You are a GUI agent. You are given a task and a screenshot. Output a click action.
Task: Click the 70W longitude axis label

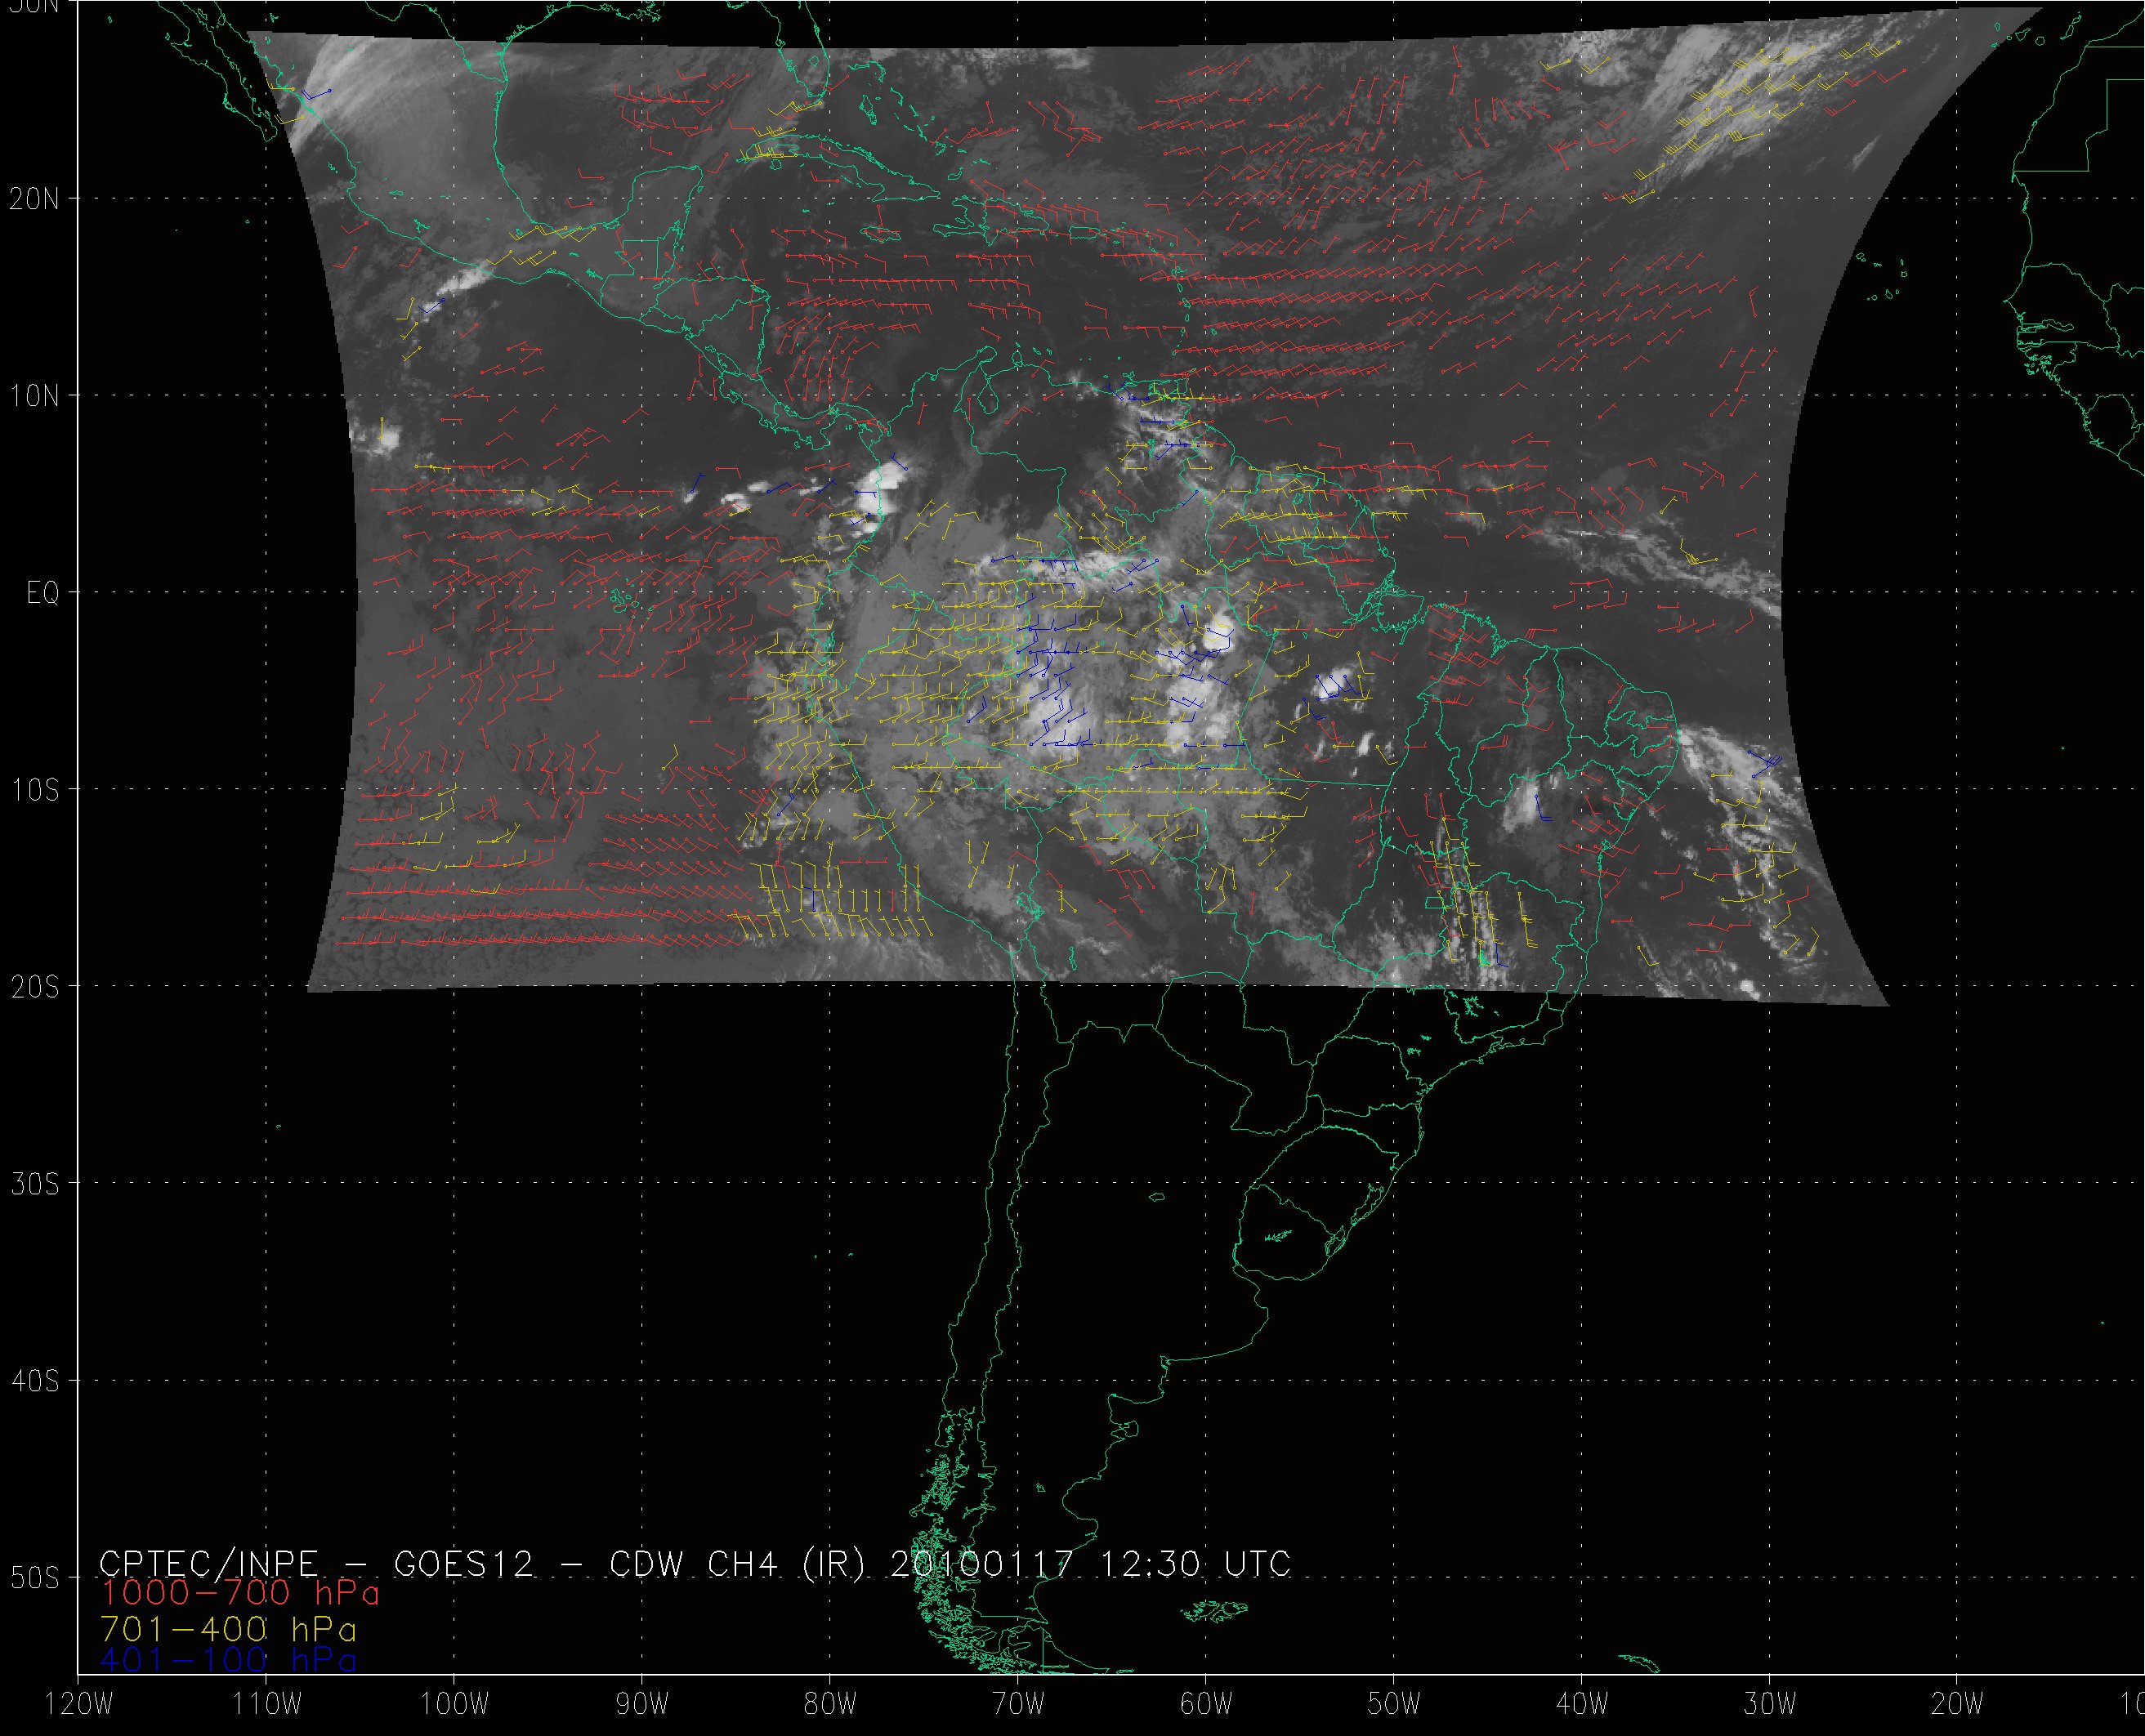(x=1018, y=1705)
